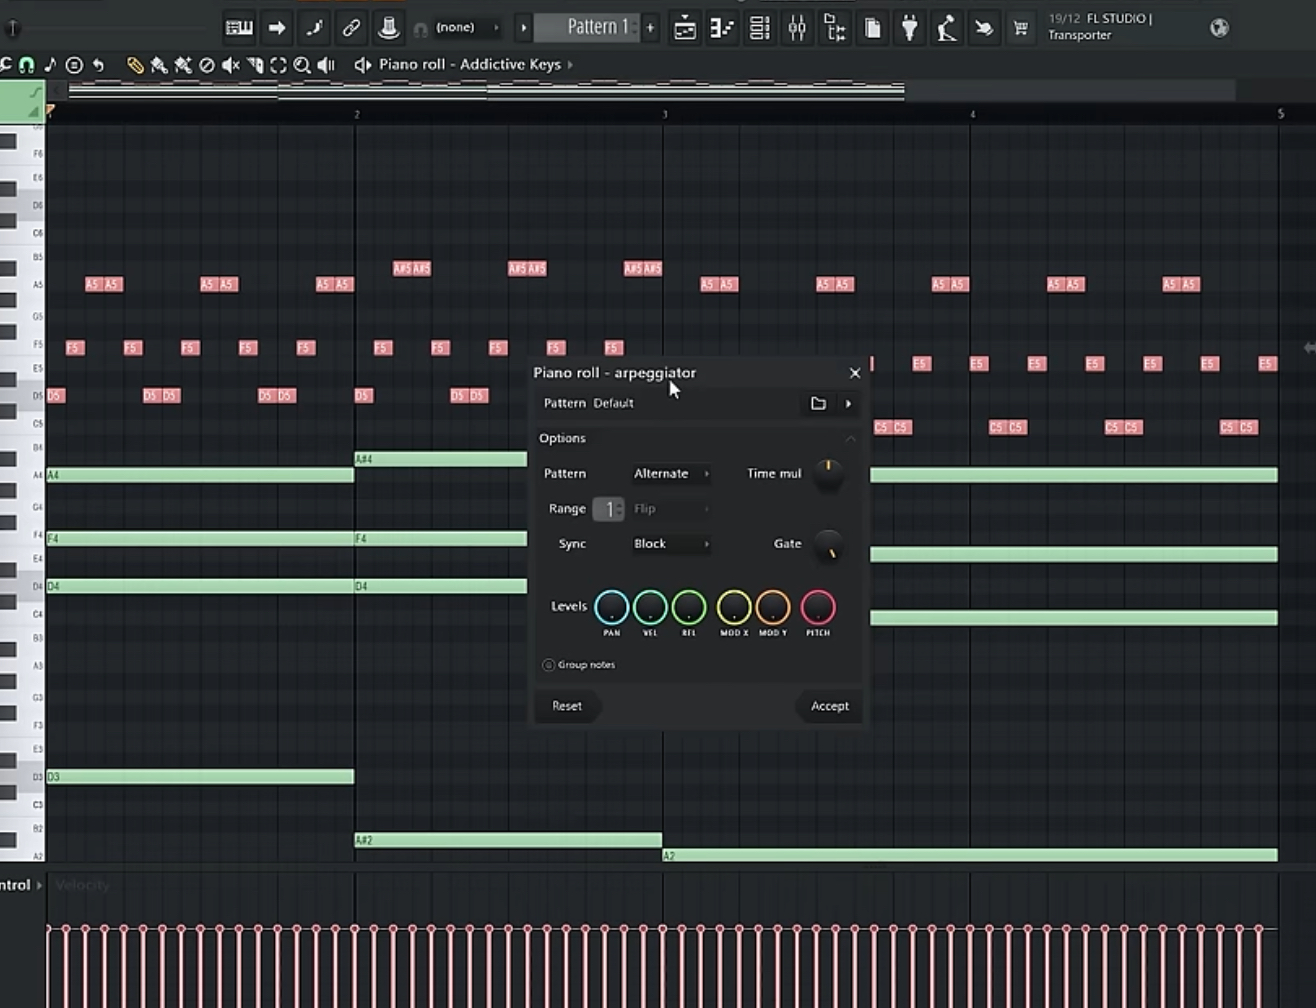This screenshot has width=1316, height=1008.
Task: Click the MOD X level knob
Action: (734, 607)
